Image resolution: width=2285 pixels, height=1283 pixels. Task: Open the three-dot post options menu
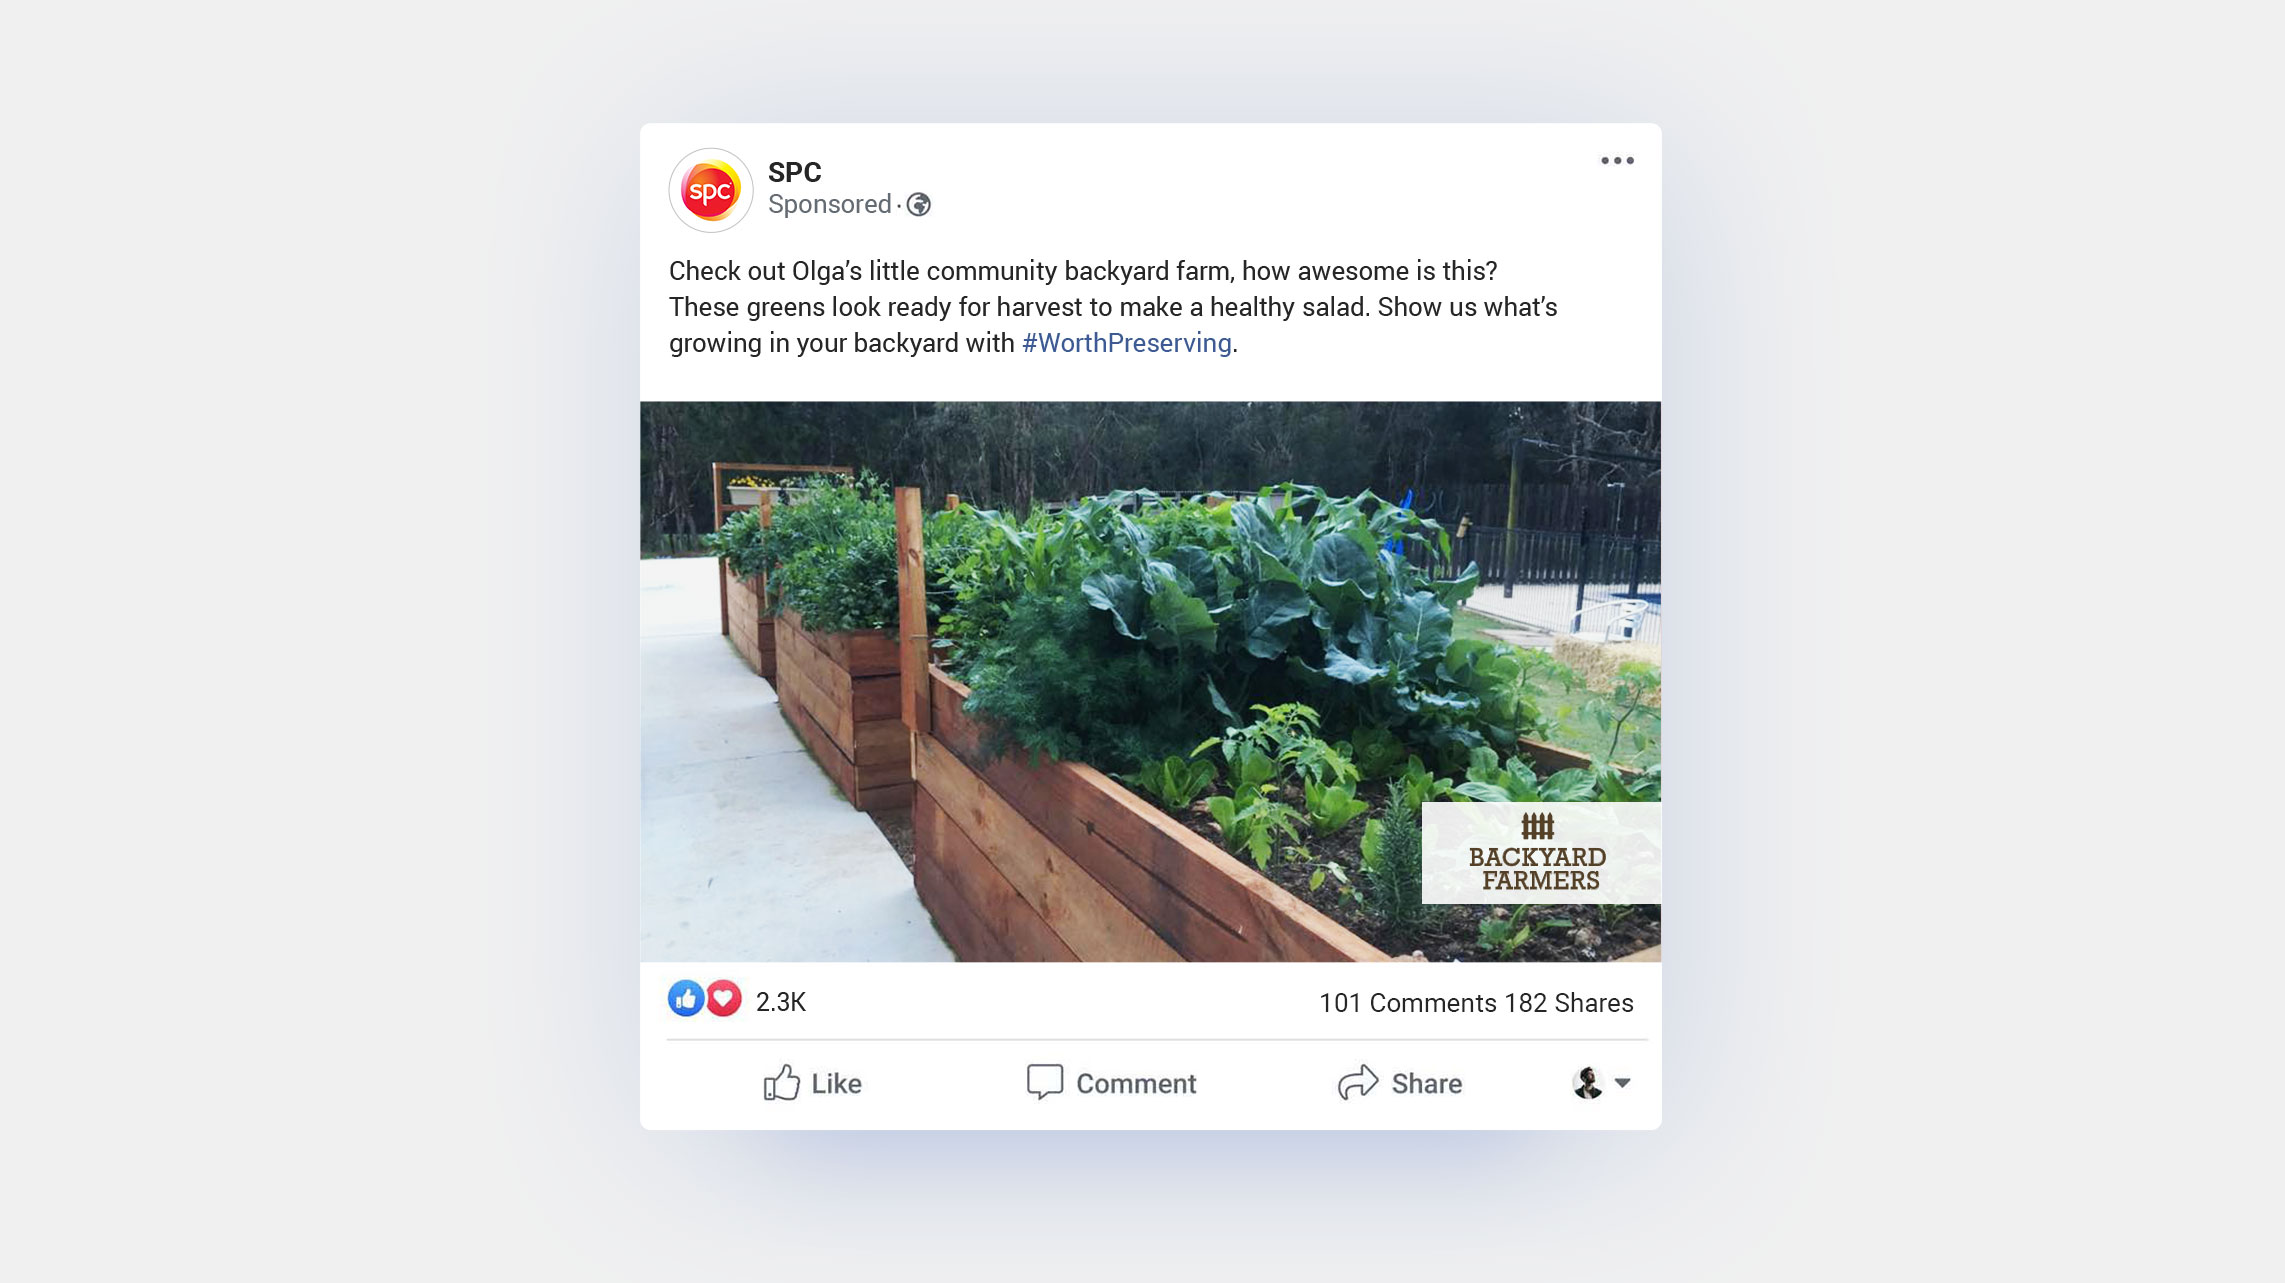click(x=1617, y=161)
